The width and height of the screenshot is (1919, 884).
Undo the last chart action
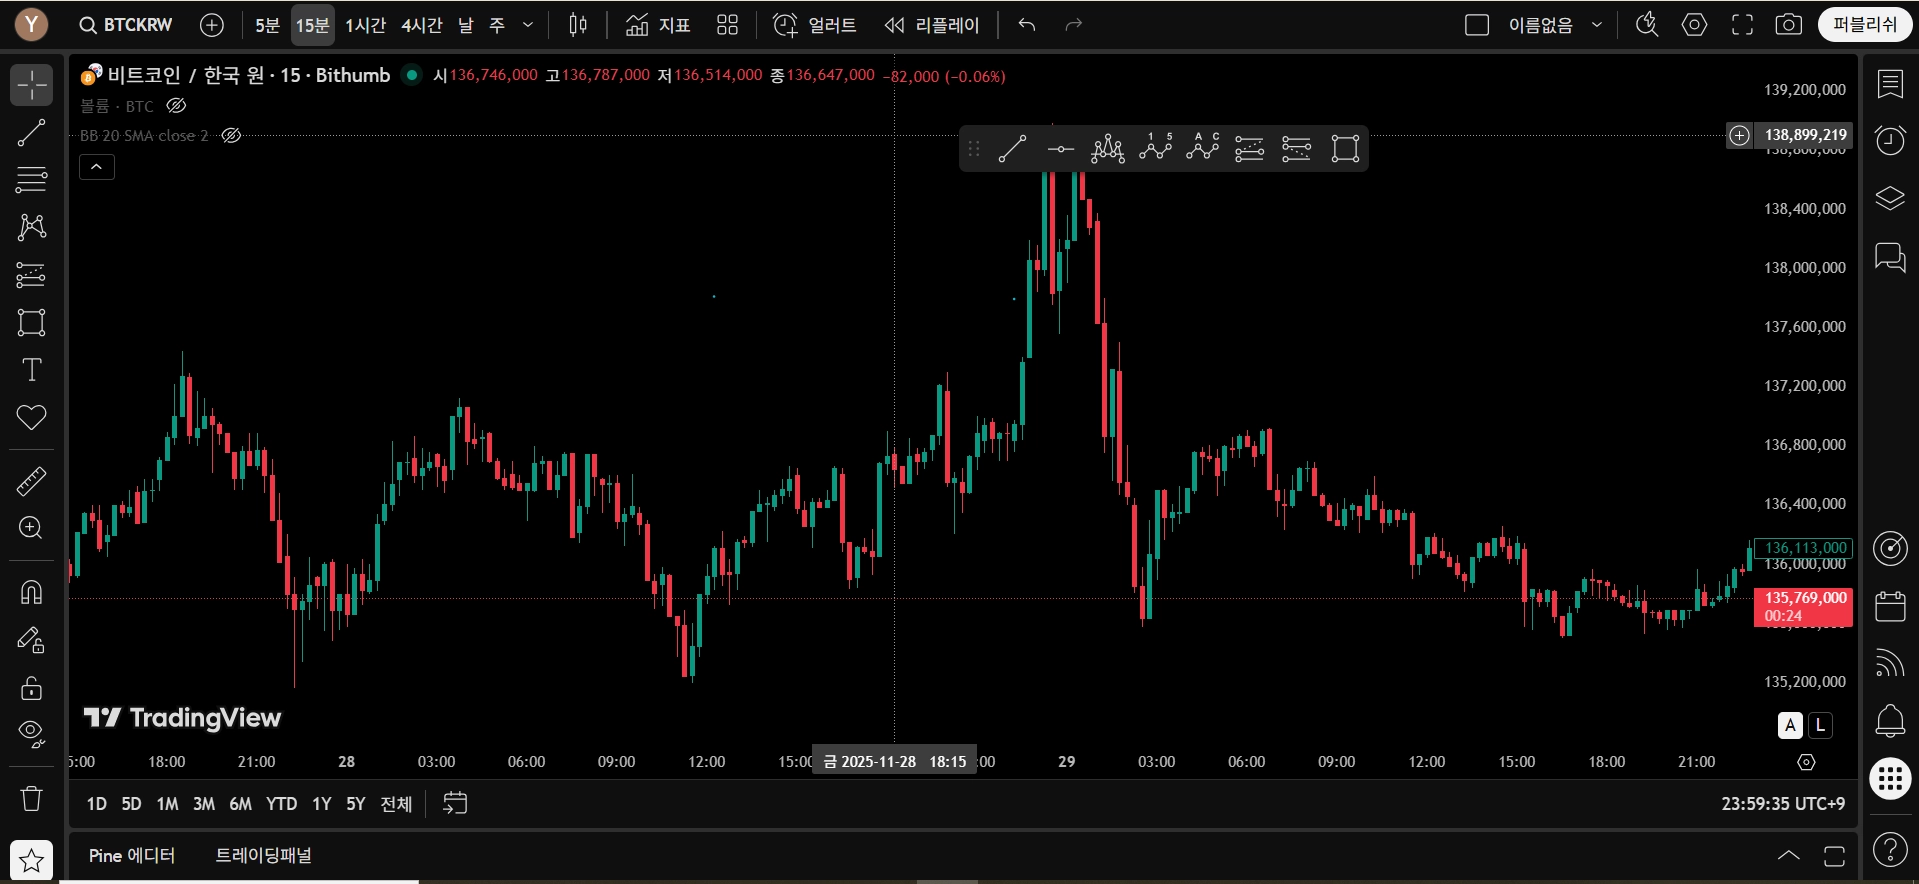pyautogui.click(x=1027, y=25)
